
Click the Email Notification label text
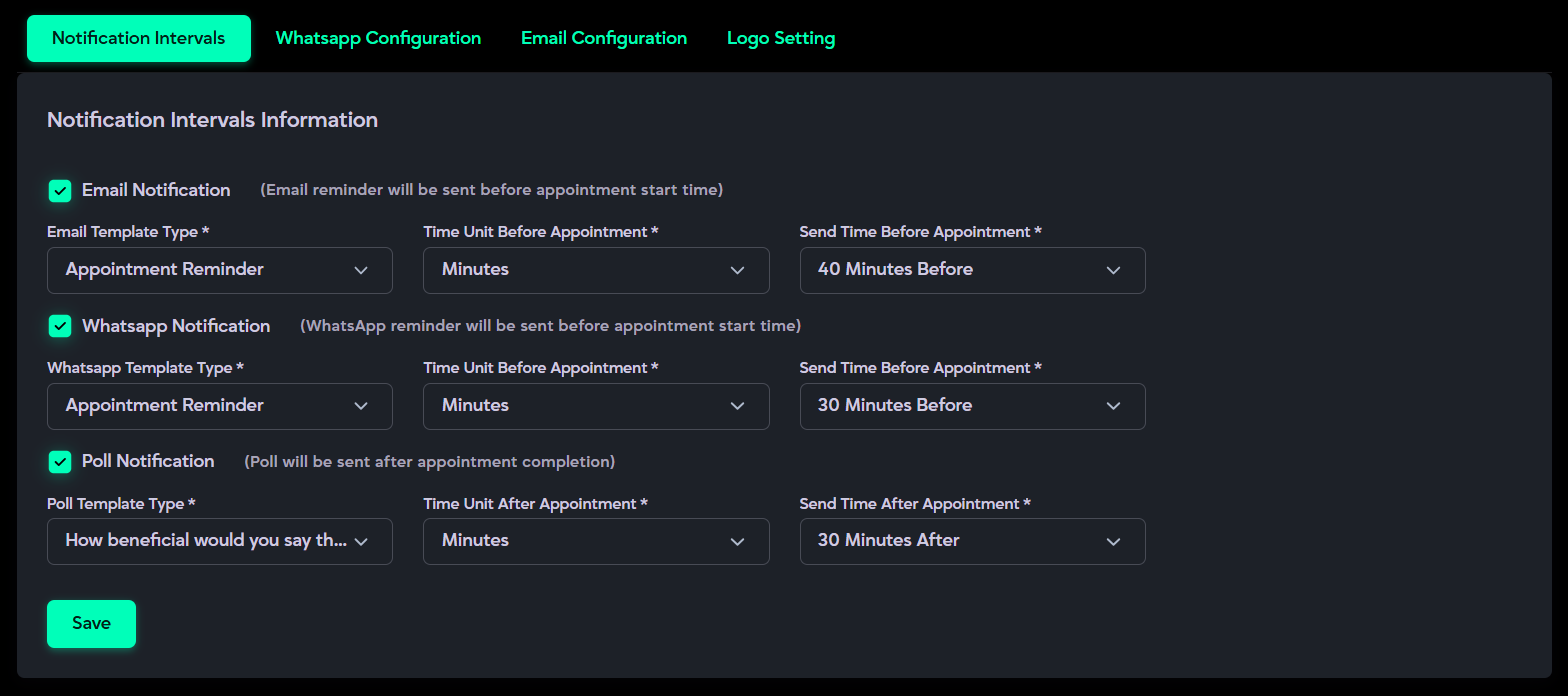[x=156, y=190]
